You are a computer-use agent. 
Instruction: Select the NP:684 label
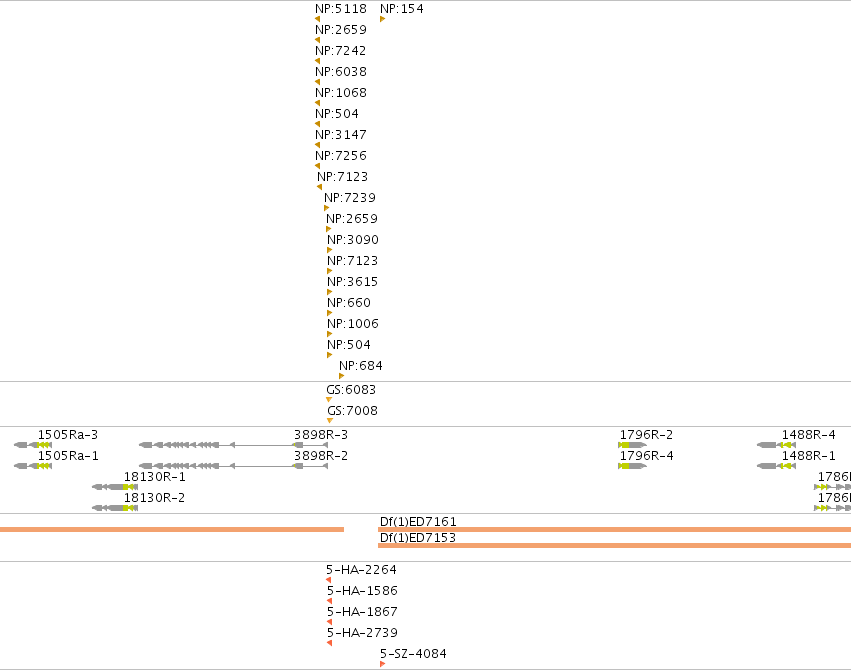(x=361, y=366)
